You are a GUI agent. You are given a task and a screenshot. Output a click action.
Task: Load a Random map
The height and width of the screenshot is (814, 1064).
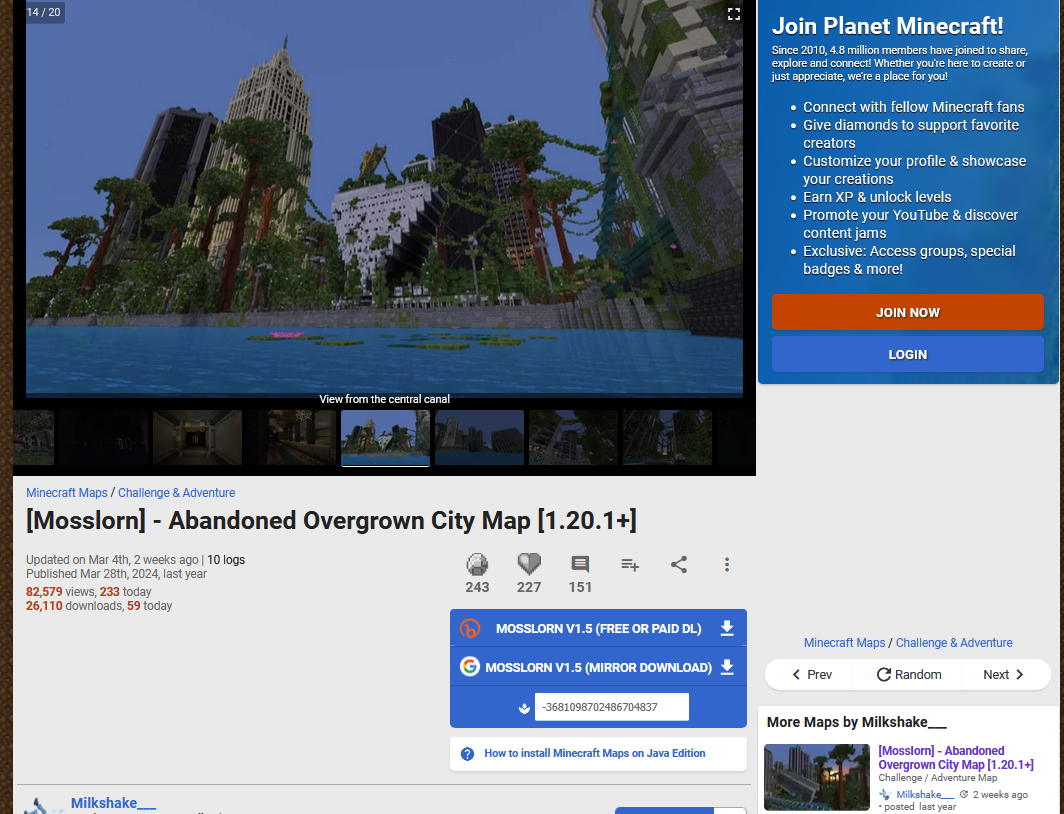[x=909, y=674]
